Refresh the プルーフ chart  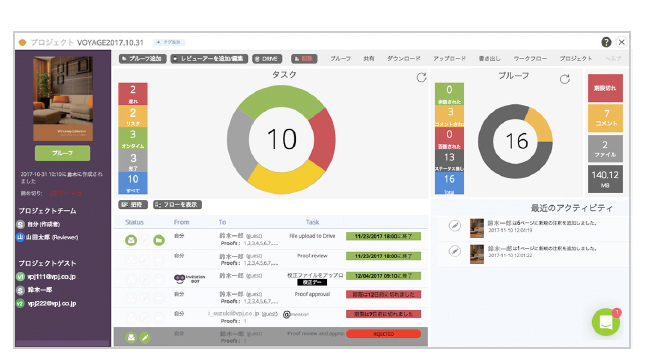point(564,79)
